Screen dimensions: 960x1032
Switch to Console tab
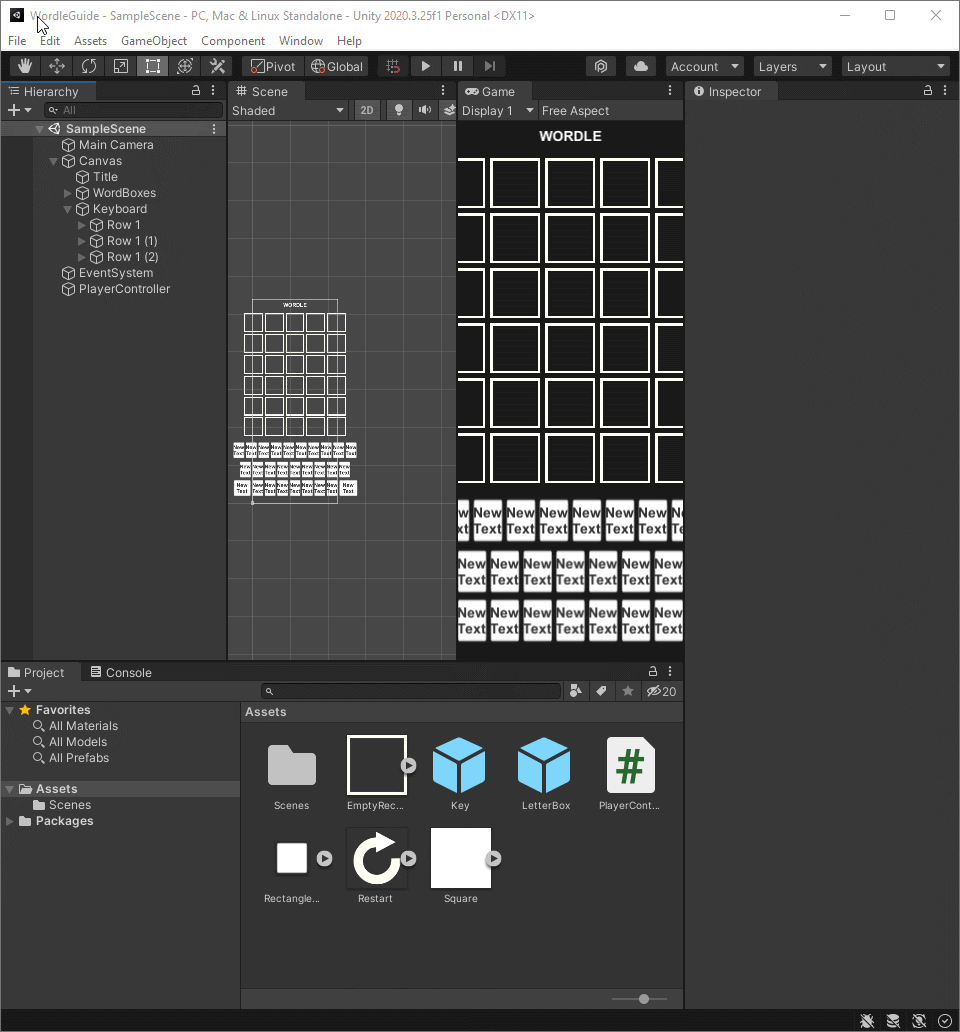(121, 672)
